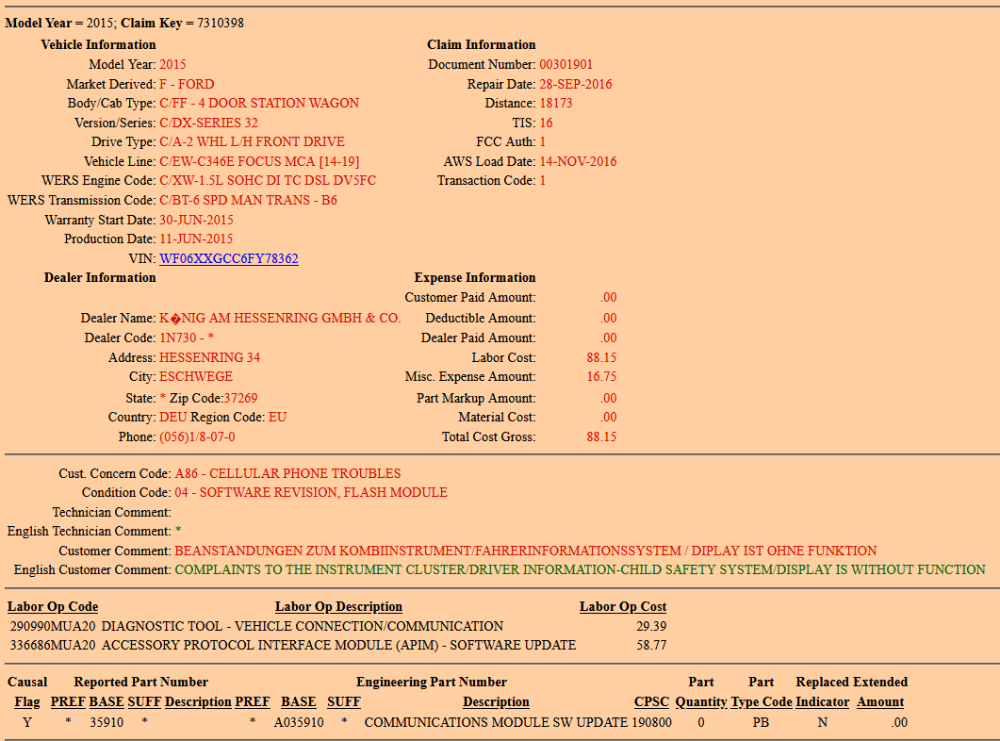Click the Causal Flag column header
The image size is (1000, 741).
tap(27, 702)
